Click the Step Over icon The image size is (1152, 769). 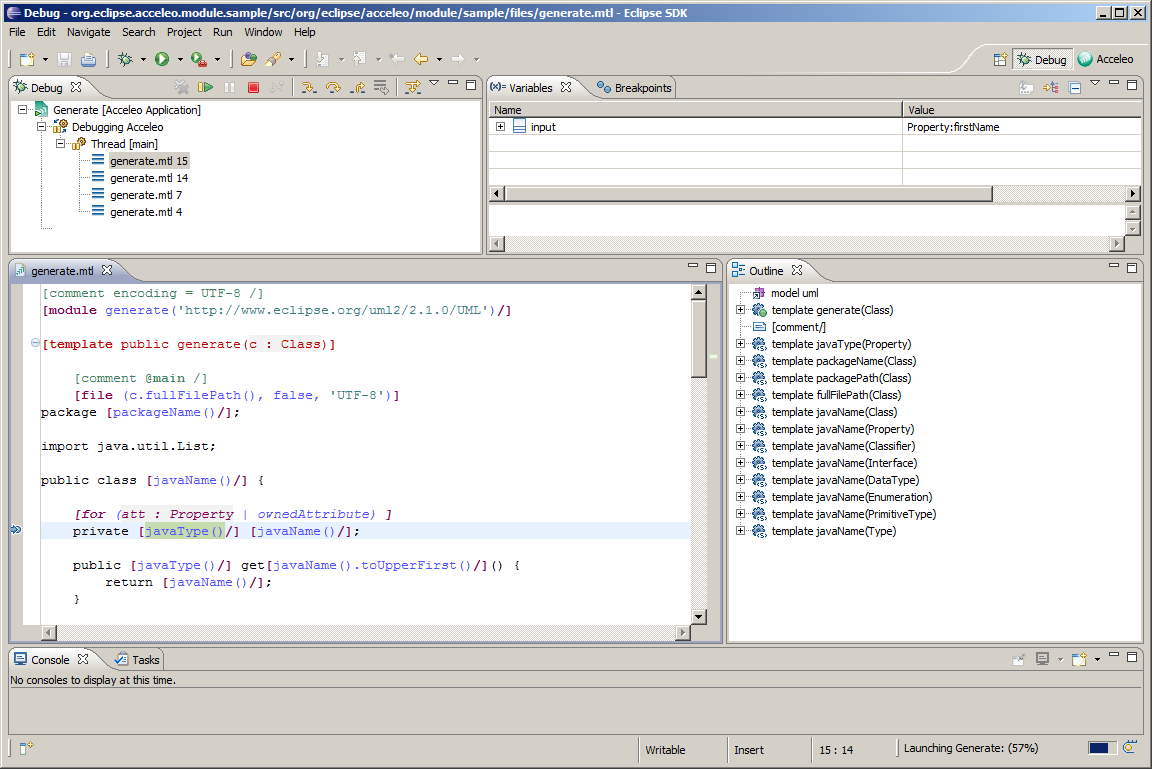(x=333, y=87)
